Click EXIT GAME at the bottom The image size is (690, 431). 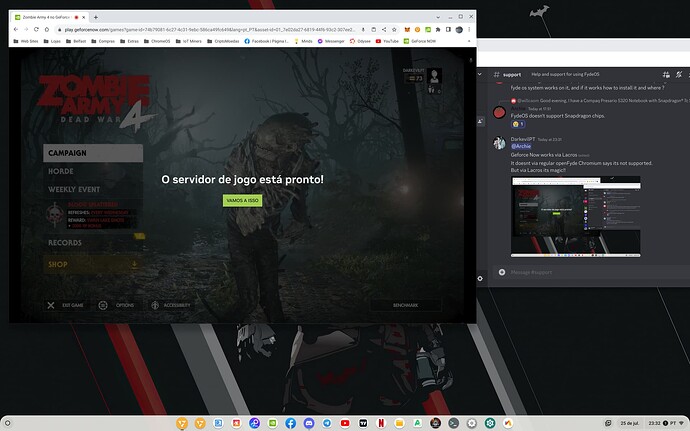click(x=66, y=305)
